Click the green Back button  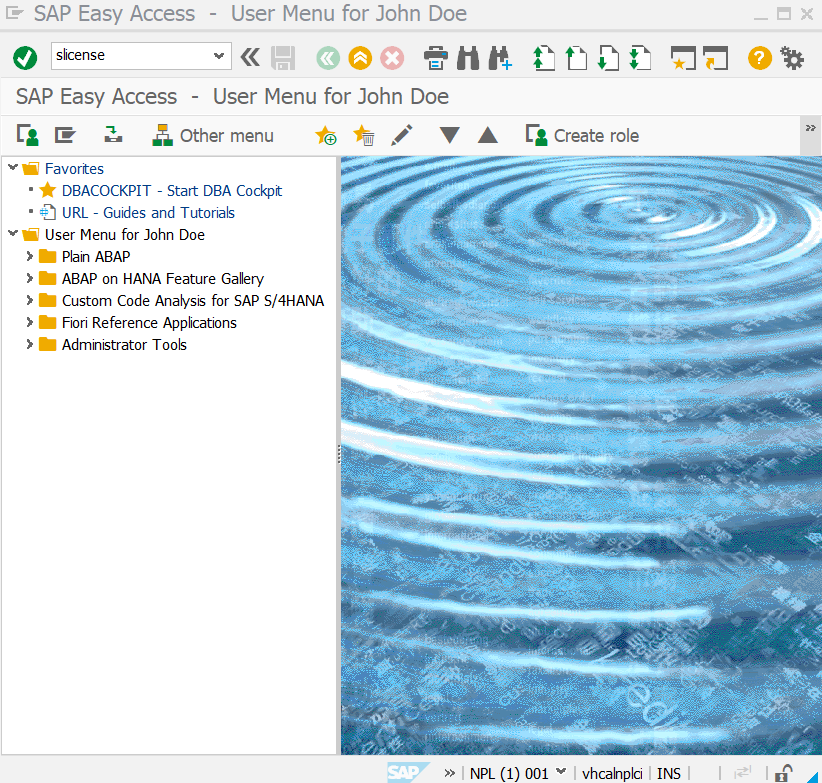point(328,58)
